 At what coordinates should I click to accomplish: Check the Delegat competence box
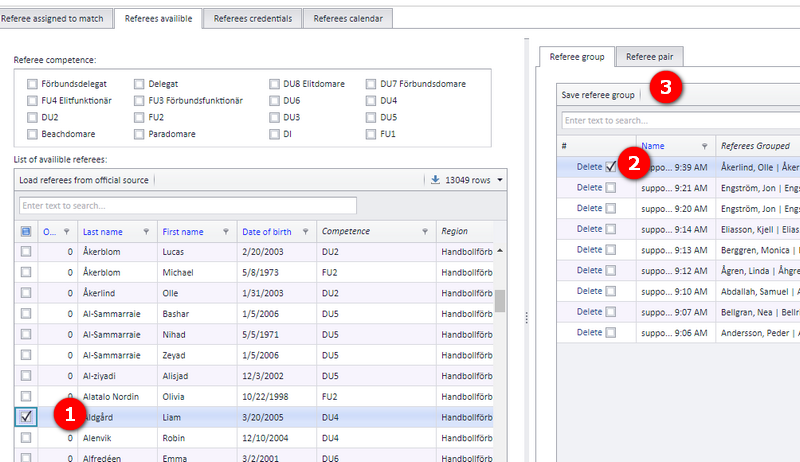pyautogui.click(x=139, y=84)
